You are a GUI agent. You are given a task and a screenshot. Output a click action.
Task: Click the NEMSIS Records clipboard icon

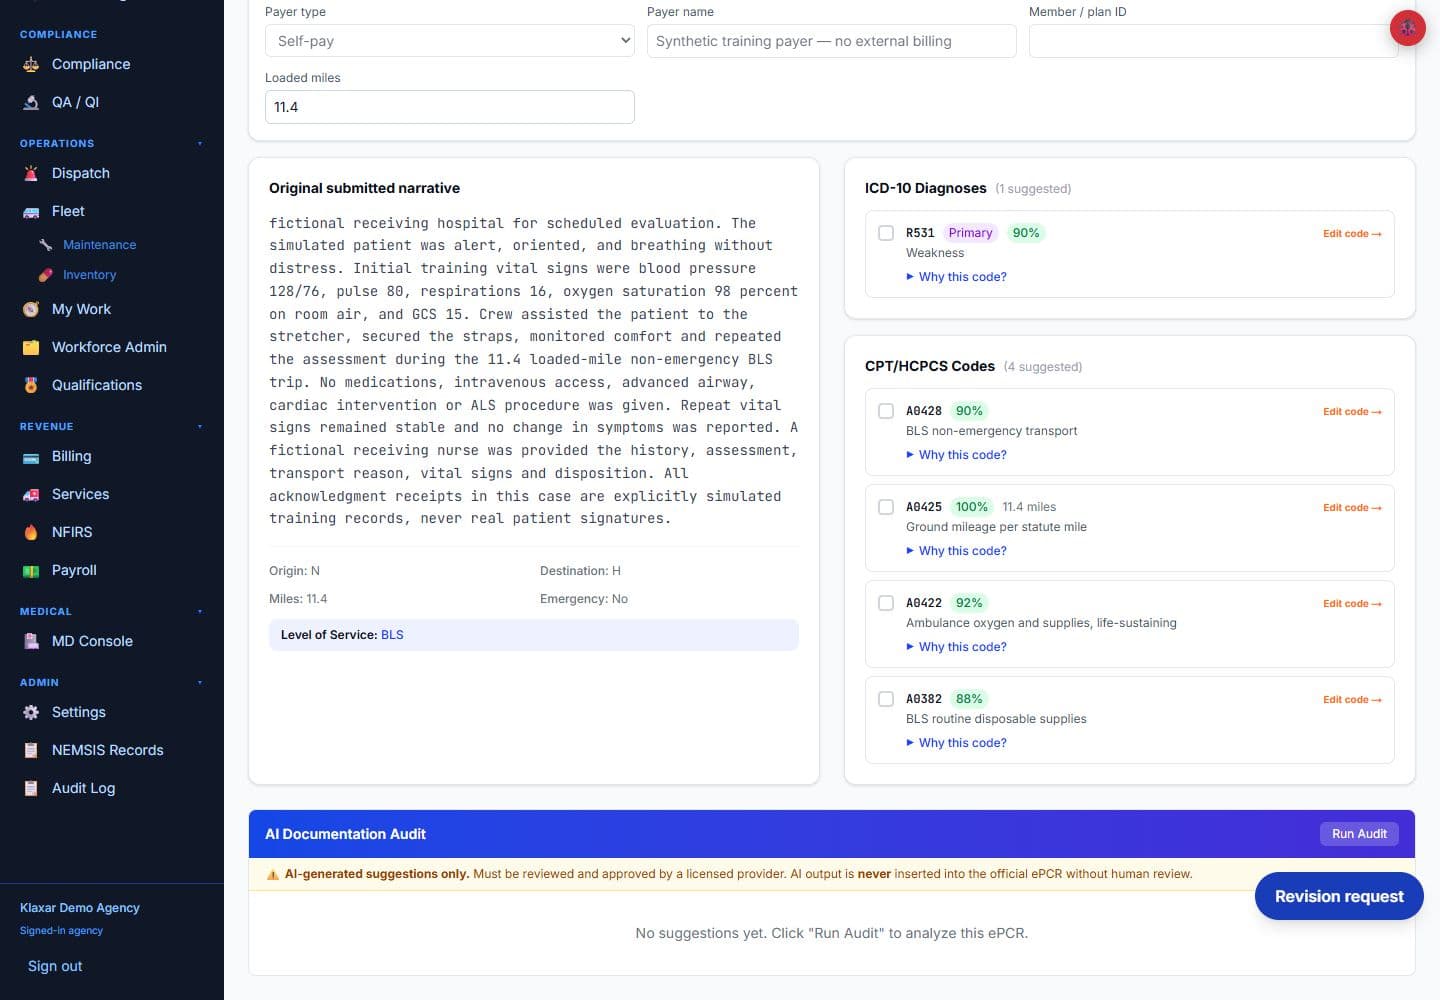click(x=31, y=750)
